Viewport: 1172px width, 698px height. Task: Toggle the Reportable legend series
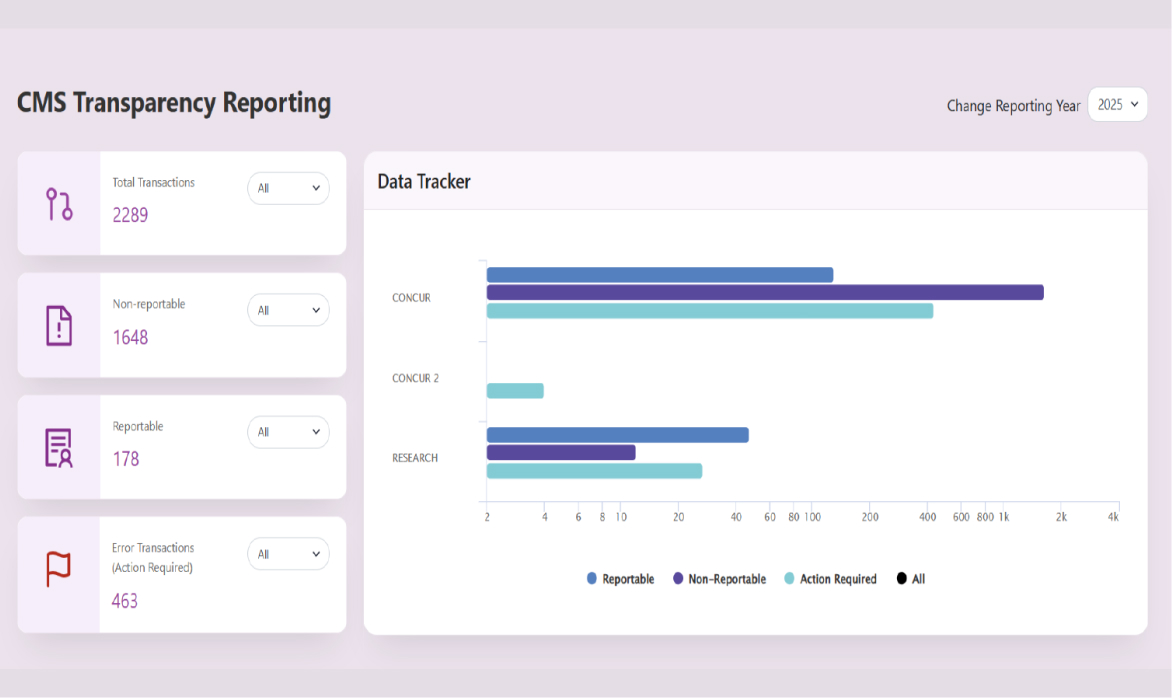coord(621,579)
